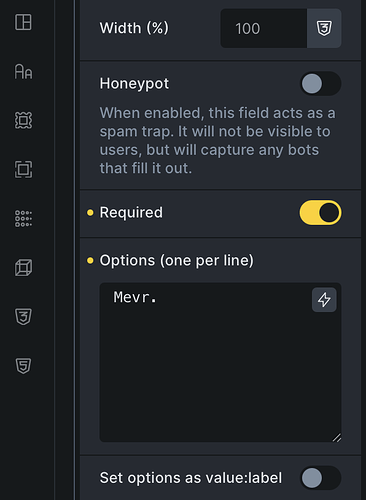Disable the Required toggle
This screenshot has width=366, height=500.
[320, 213]
